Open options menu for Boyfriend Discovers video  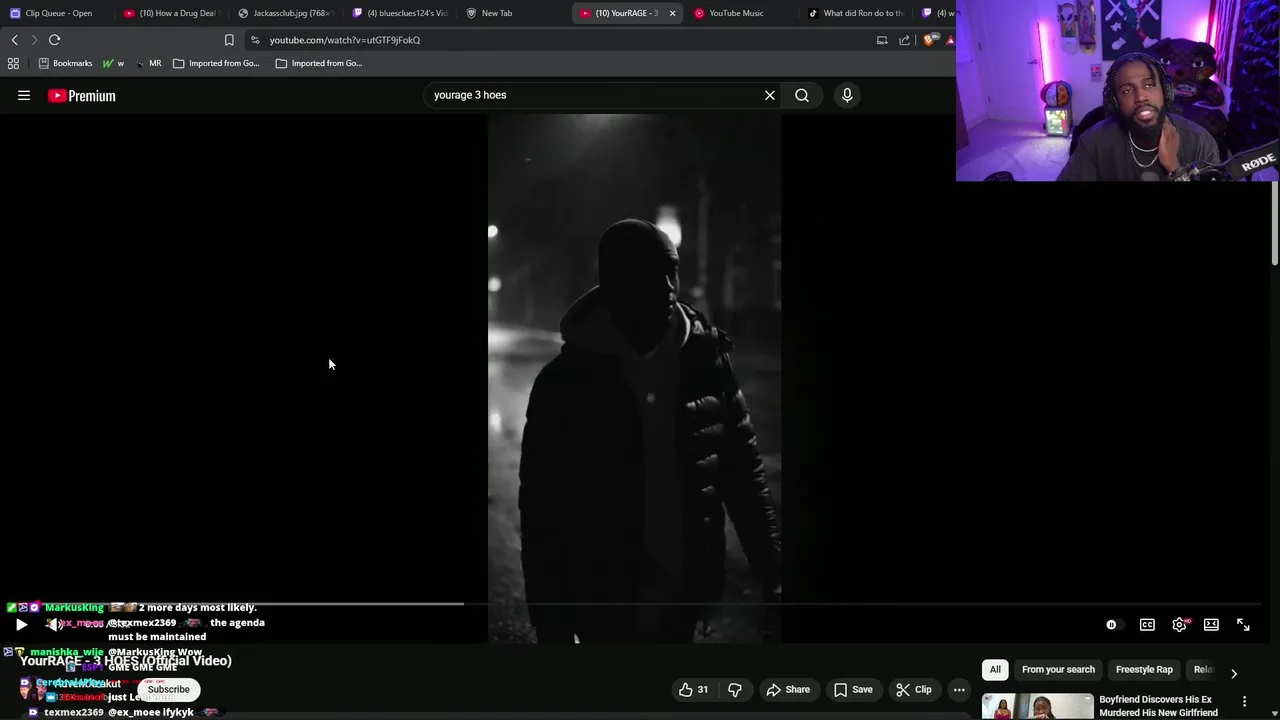(x=1244, y=701)
